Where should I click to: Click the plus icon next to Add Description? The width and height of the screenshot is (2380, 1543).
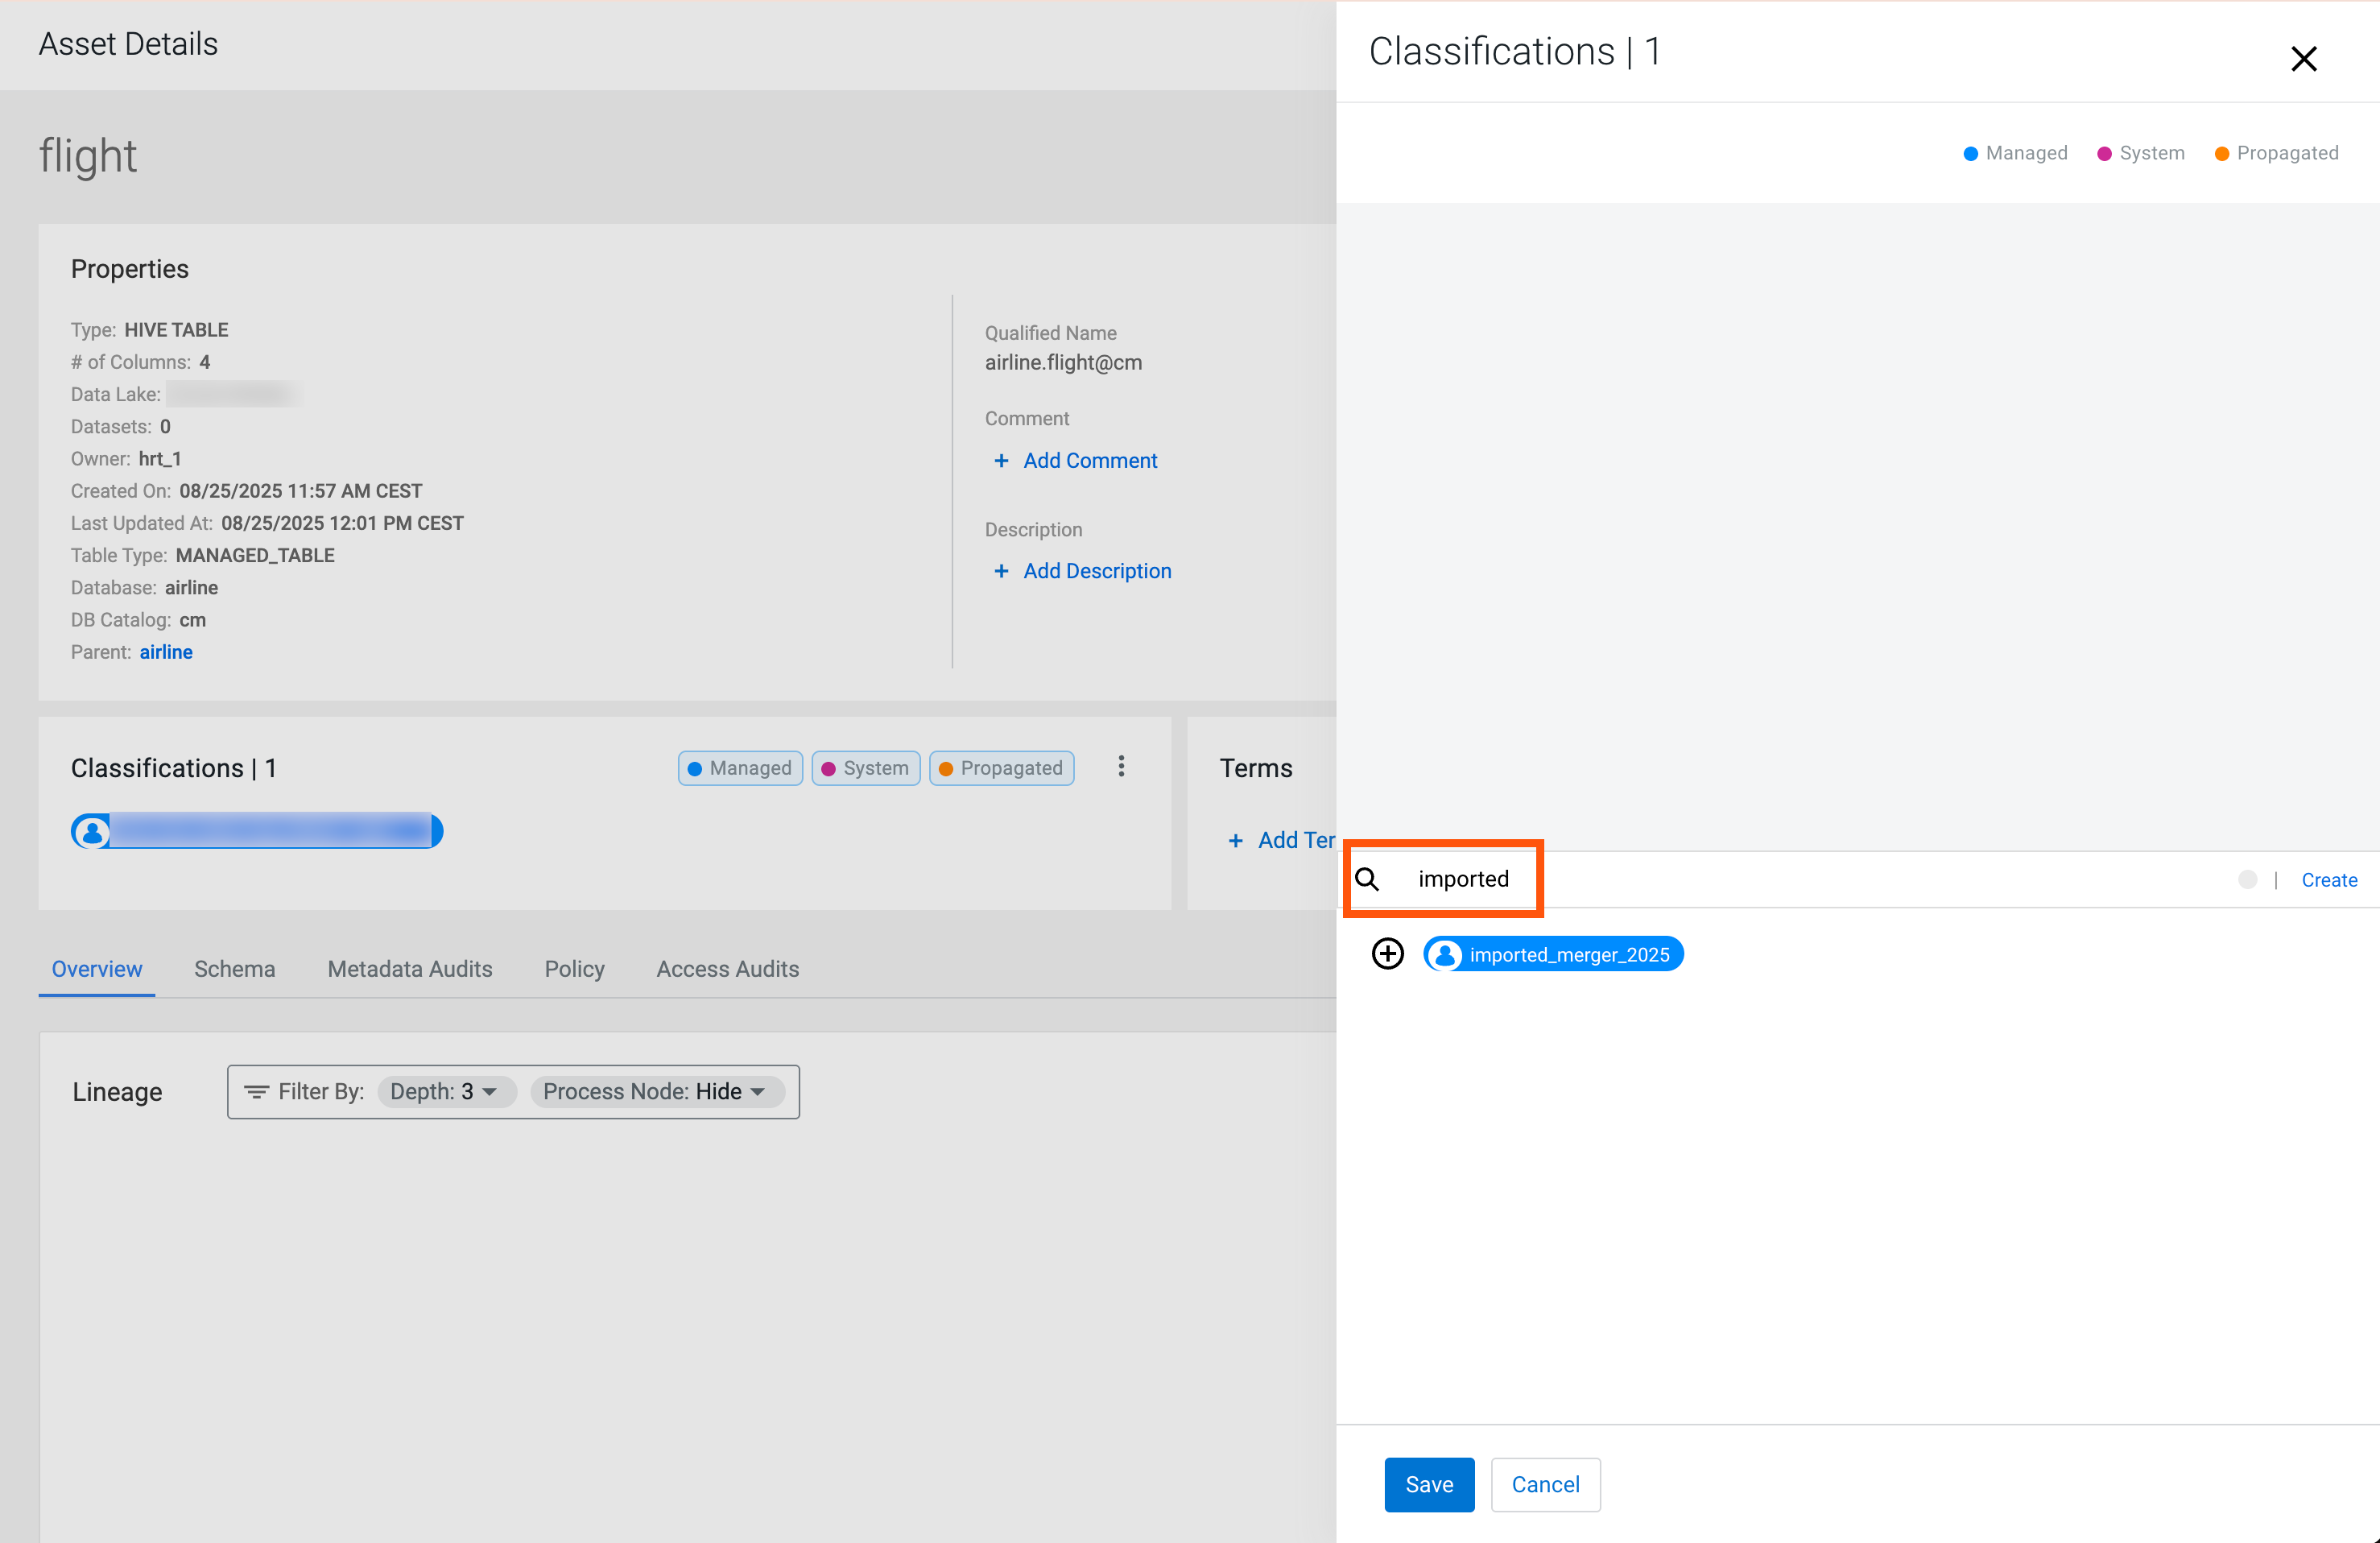(x=1001, y=571)
